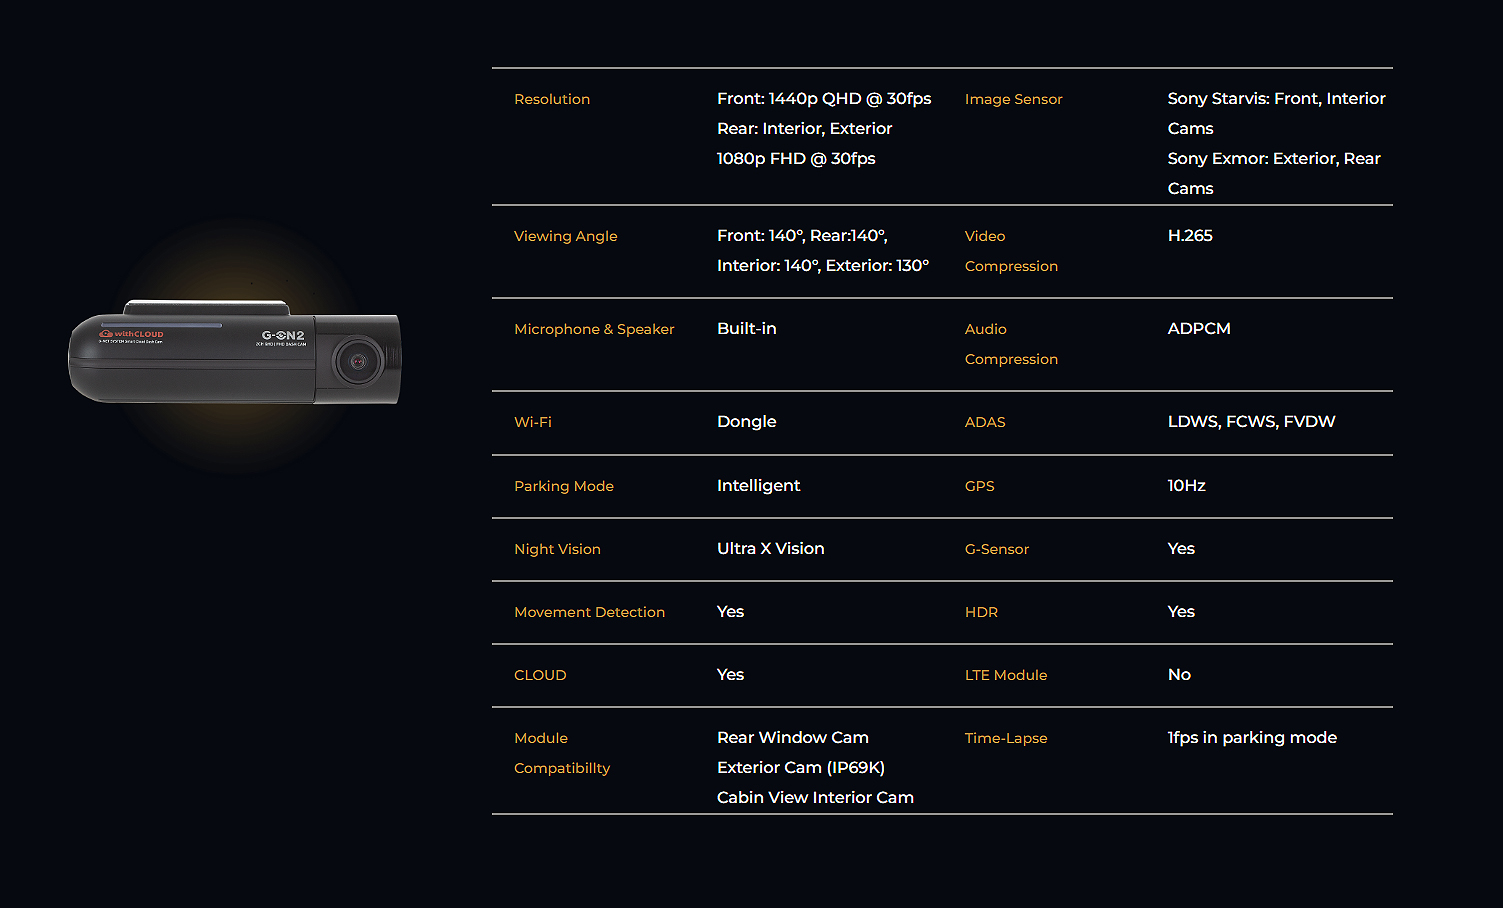
Task: Click the Exterior Cam (IP69K) text
Action: click(x=800, y=768)
